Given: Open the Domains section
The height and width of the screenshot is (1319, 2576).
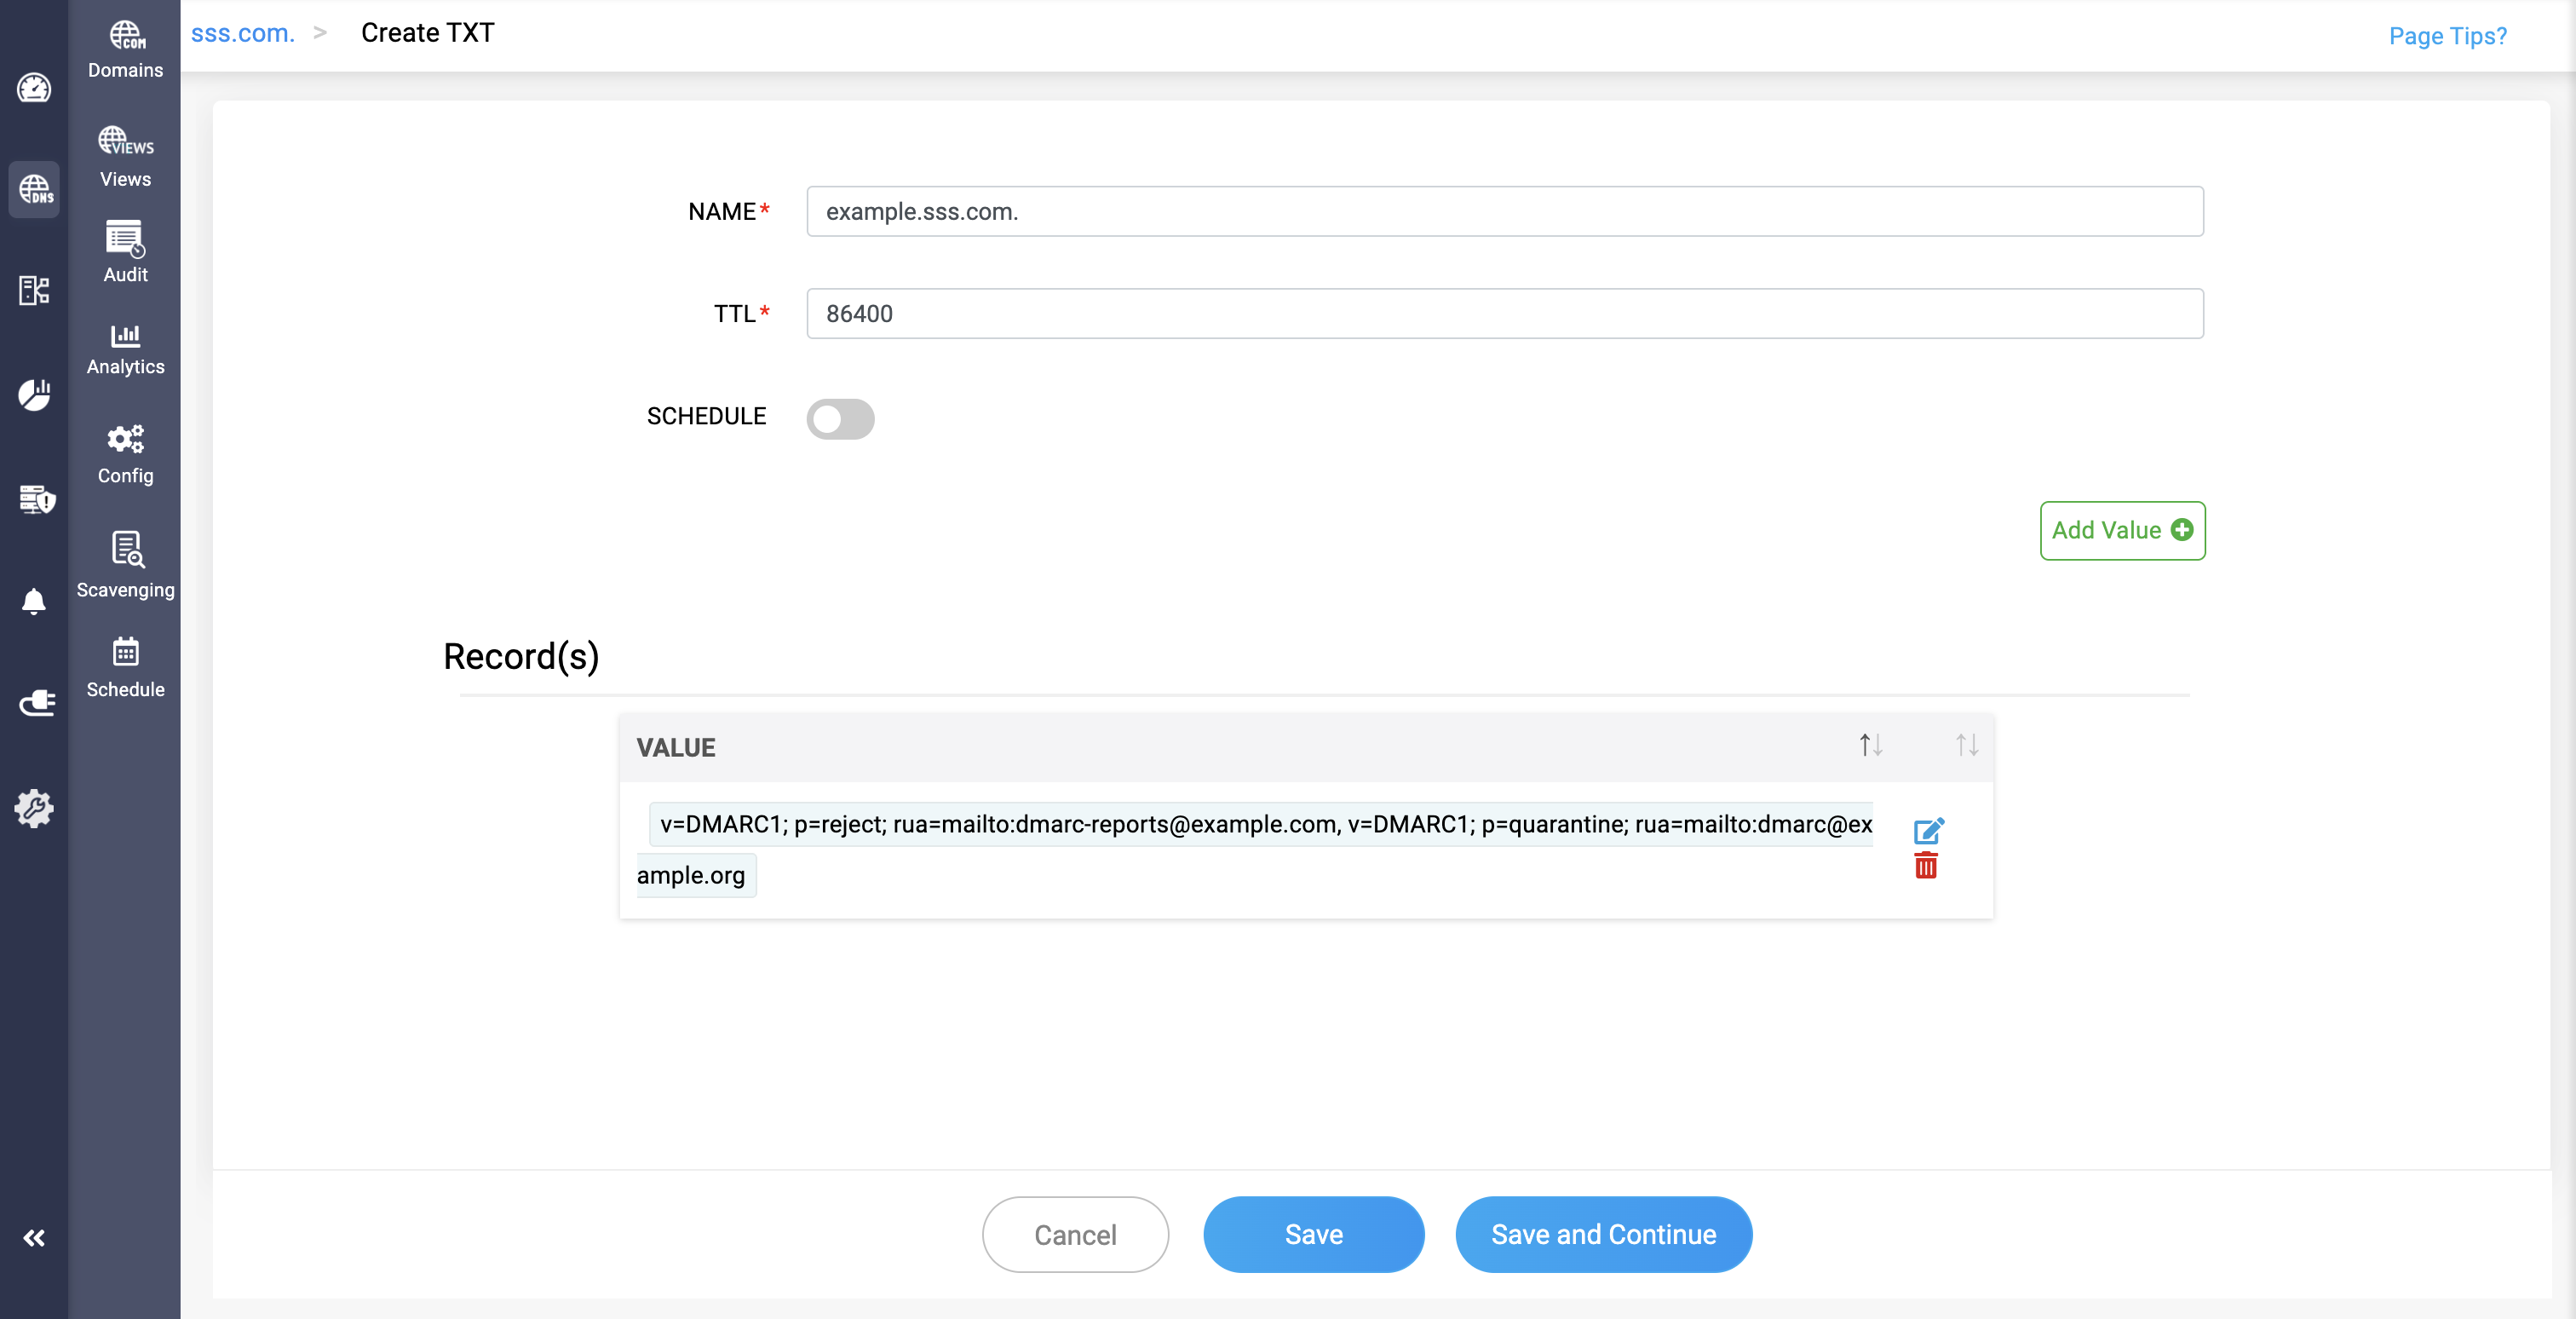Looking at the screenshot, I should (x=125, y=50).
